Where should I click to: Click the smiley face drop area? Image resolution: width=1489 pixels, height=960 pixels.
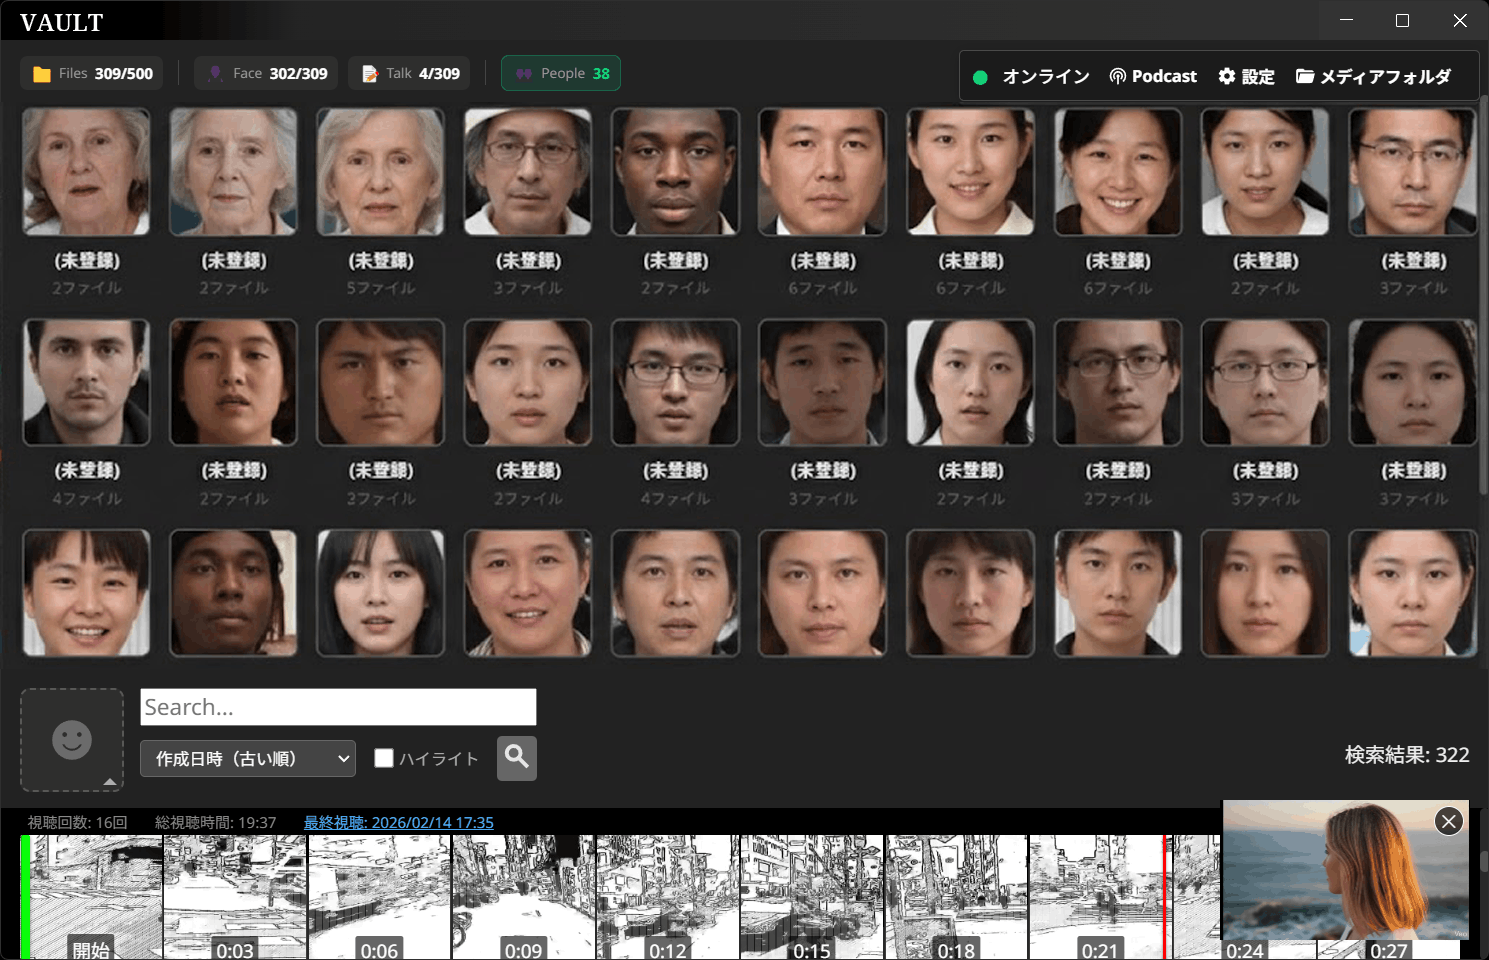pyautogui.click(x=72, y=740)
